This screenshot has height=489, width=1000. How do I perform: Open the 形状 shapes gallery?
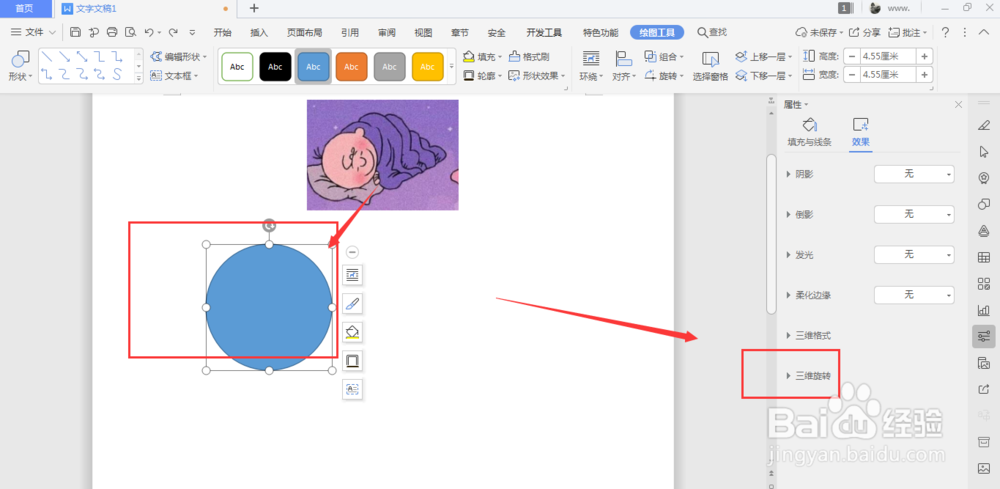click(x=20, y=66)
